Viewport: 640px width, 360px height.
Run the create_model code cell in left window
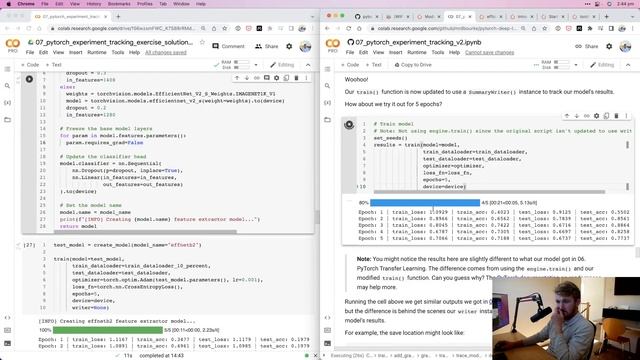[29, 79]
